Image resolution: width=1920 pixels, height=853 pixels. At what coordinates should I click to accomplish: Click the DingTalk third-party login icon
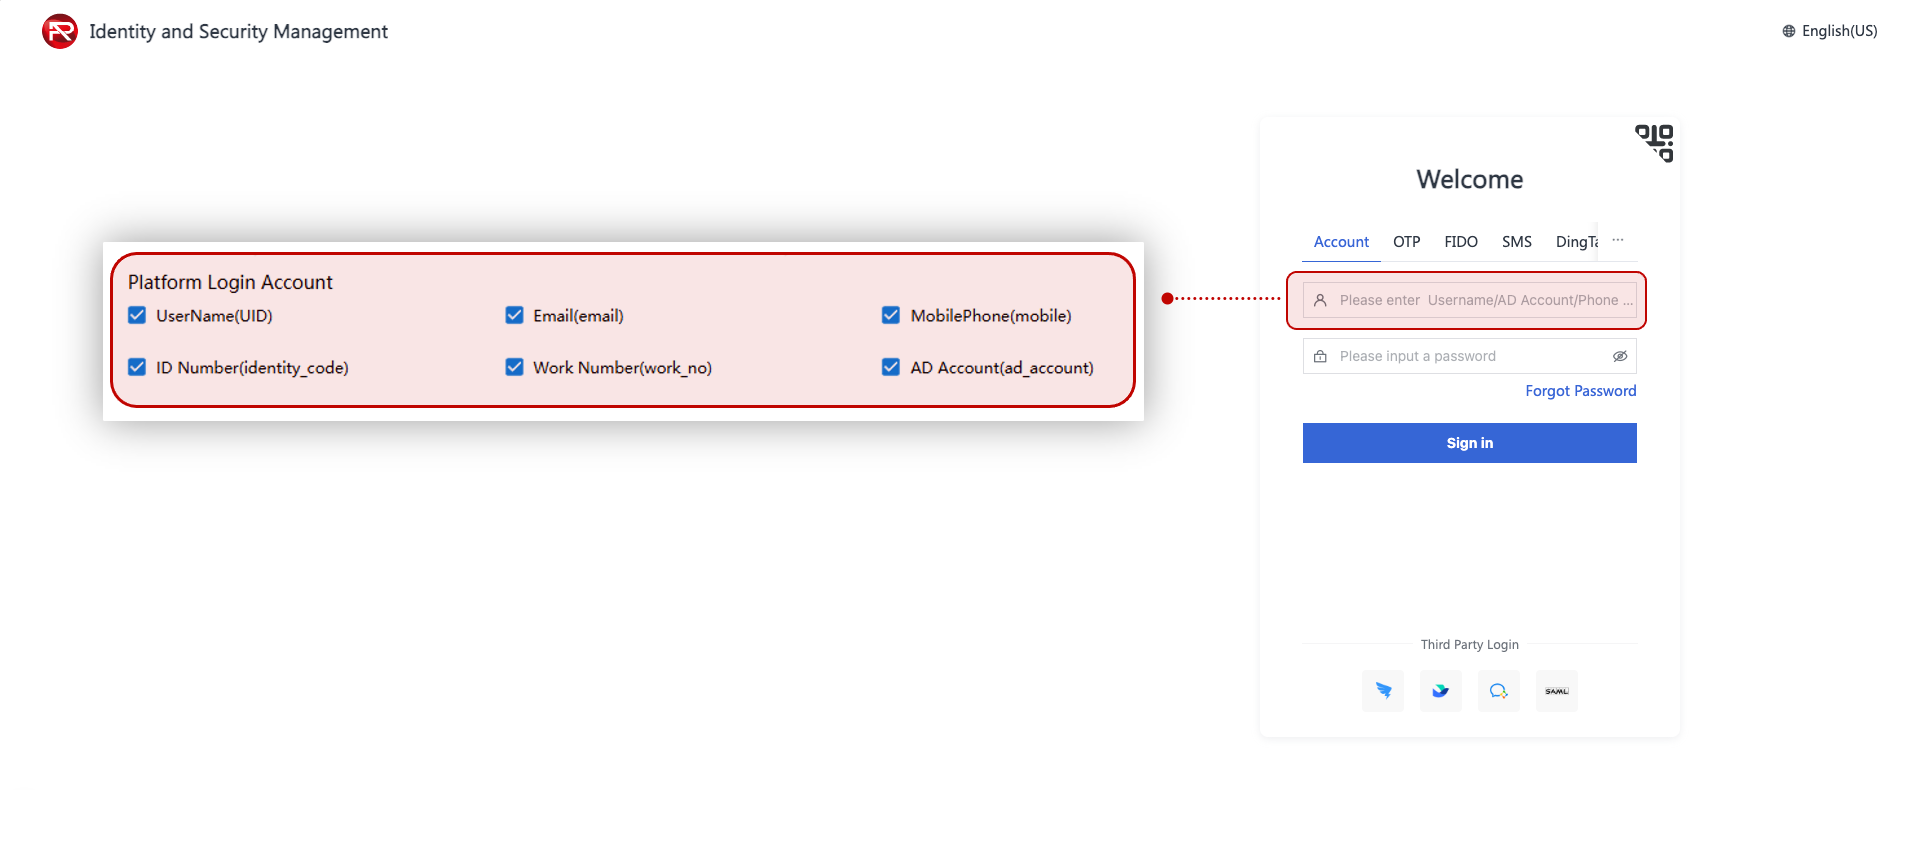pyautogui.click(x=1383, y=691)
